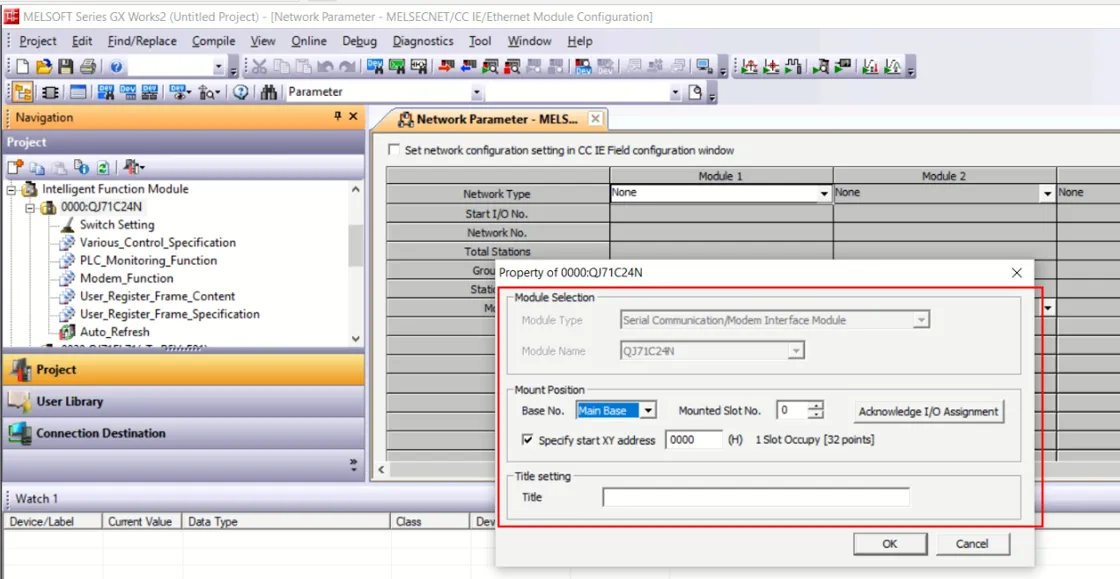Screen dimensions: 1120x579
Task: Click the blue Help question mark icon in the top toolbar
Action: (116, 67)
